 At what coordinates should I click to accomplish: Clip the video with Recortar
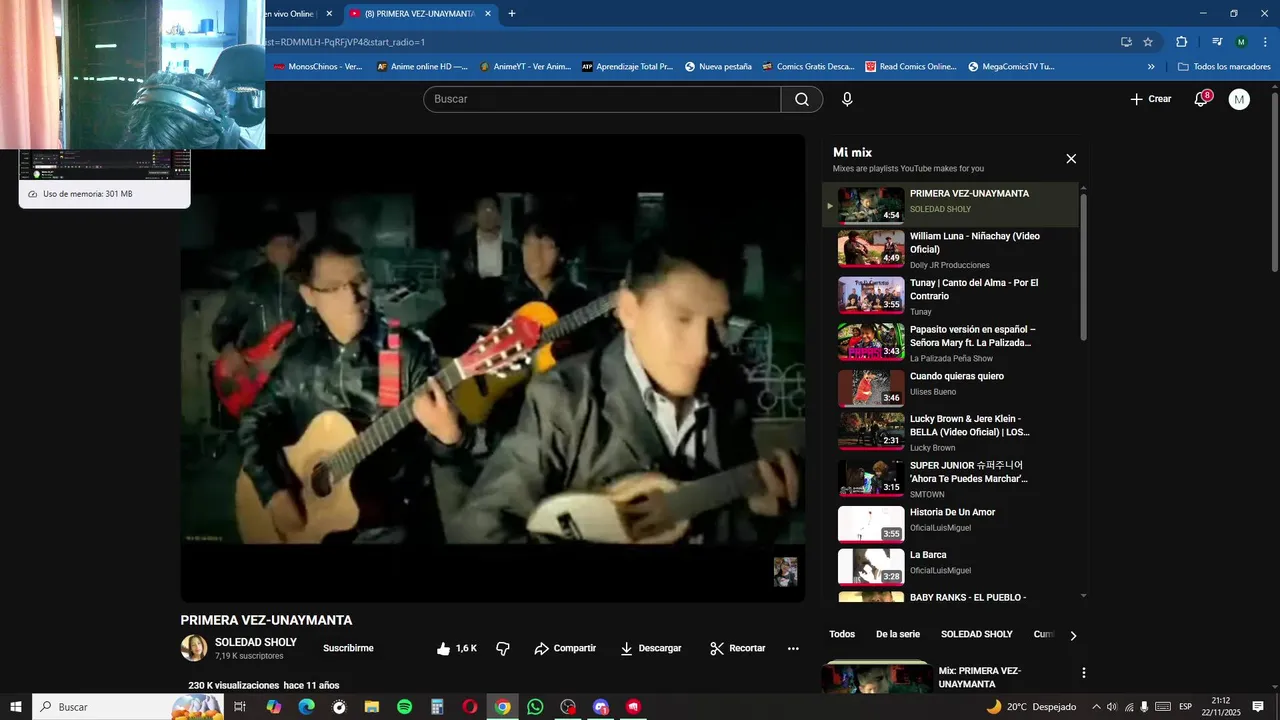pyautogui.click(x=738, y=648)
